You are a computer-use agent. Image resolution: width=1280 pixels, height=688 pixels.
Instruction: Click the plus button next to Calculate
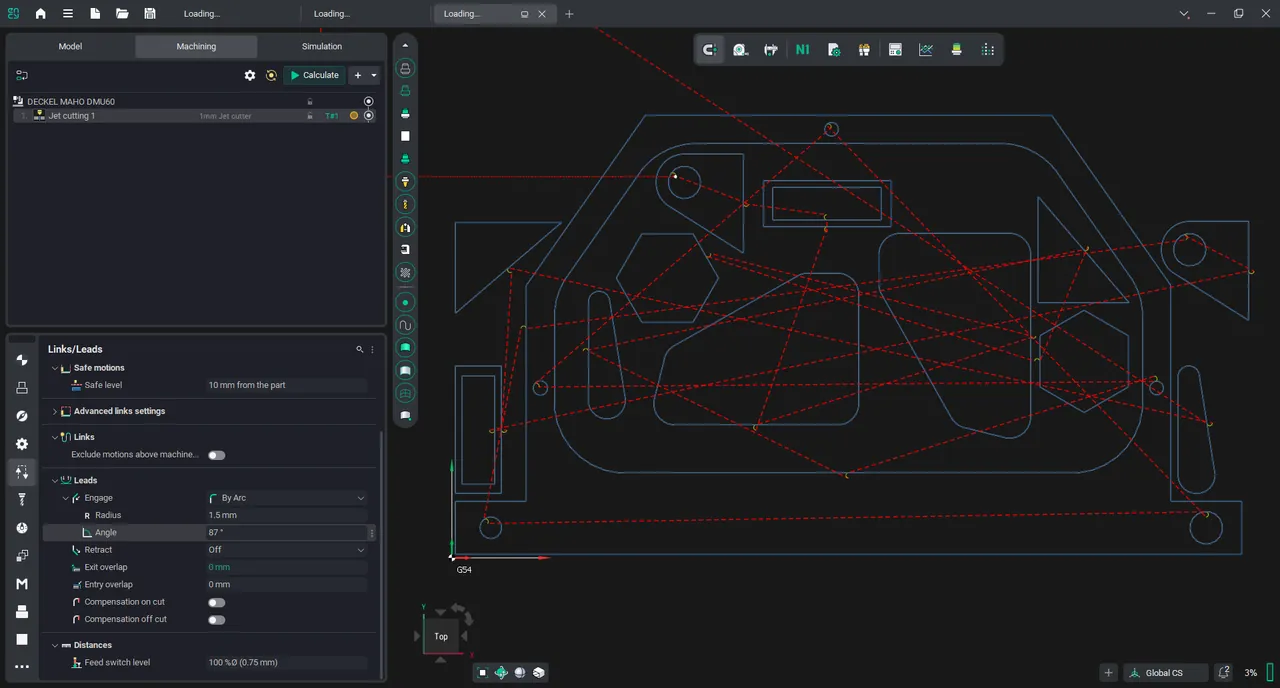(x=358, y=75)
